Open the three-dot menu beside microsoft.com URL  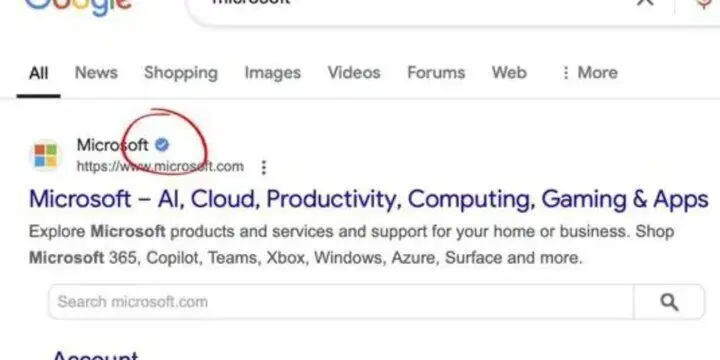(x=264, y=167)
